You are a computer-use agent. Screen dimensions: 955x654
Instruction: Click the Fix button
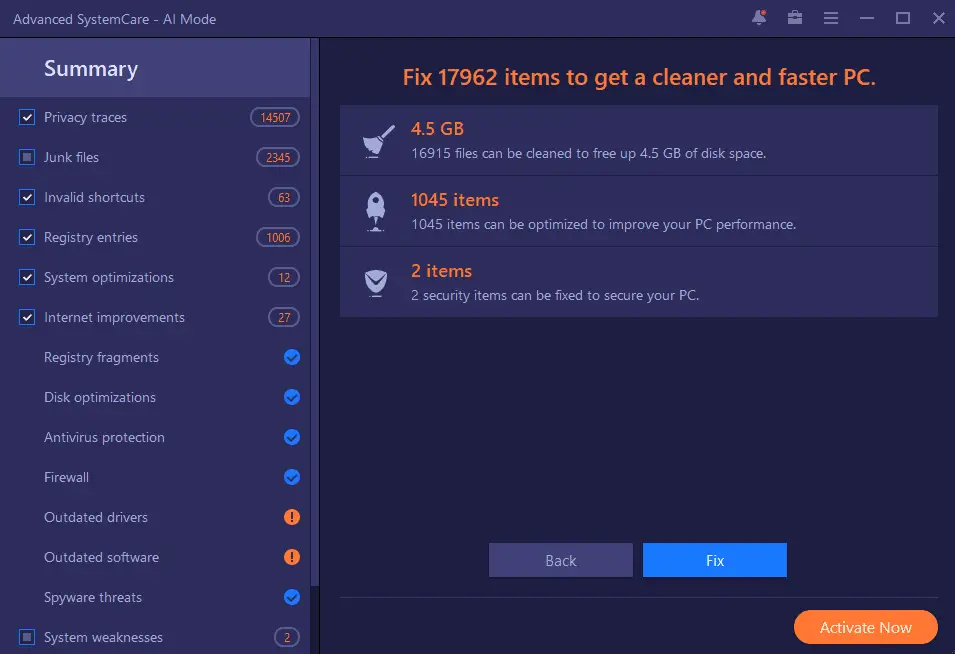pyautogui.click(x=714, y=560)
